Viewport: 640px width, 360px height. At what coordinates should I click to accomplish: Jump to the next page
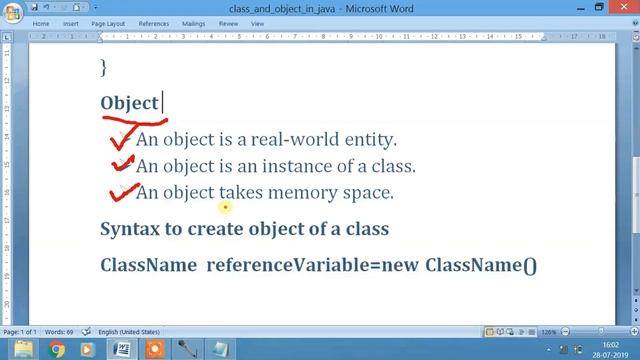636,319
